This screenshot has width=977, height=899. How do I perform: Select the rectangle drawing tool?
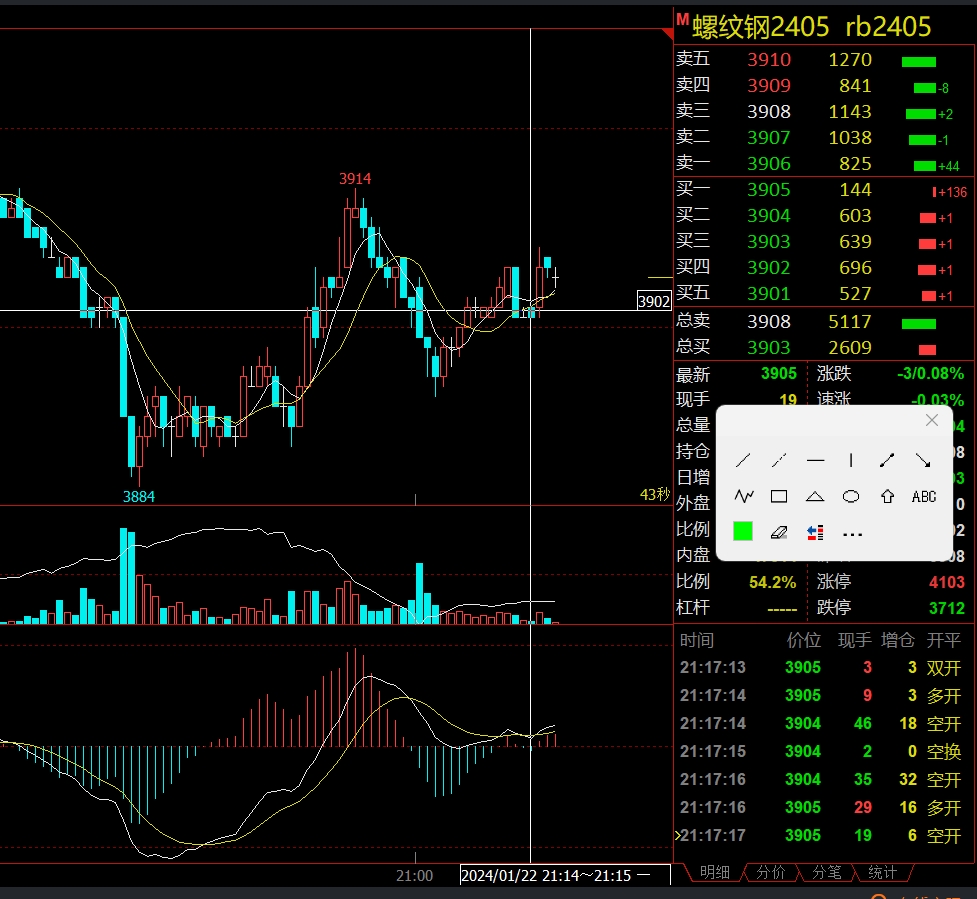(779, 497)
